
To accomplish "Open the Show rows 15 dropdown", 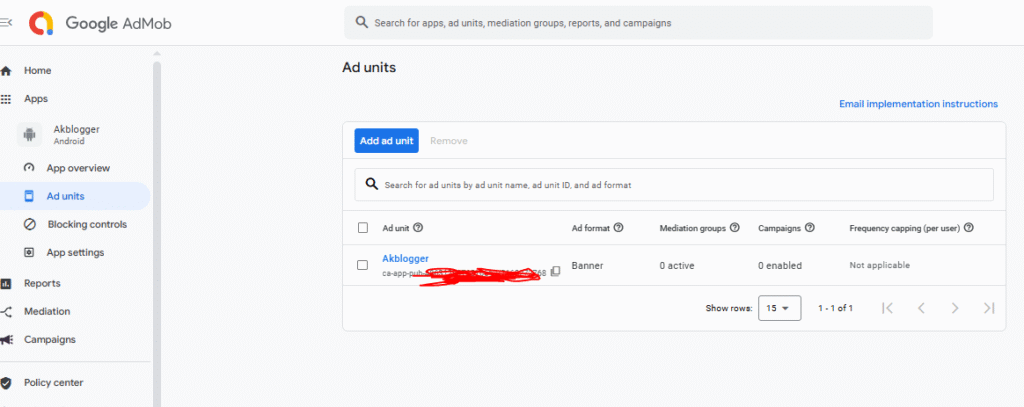I will (780, 308).
